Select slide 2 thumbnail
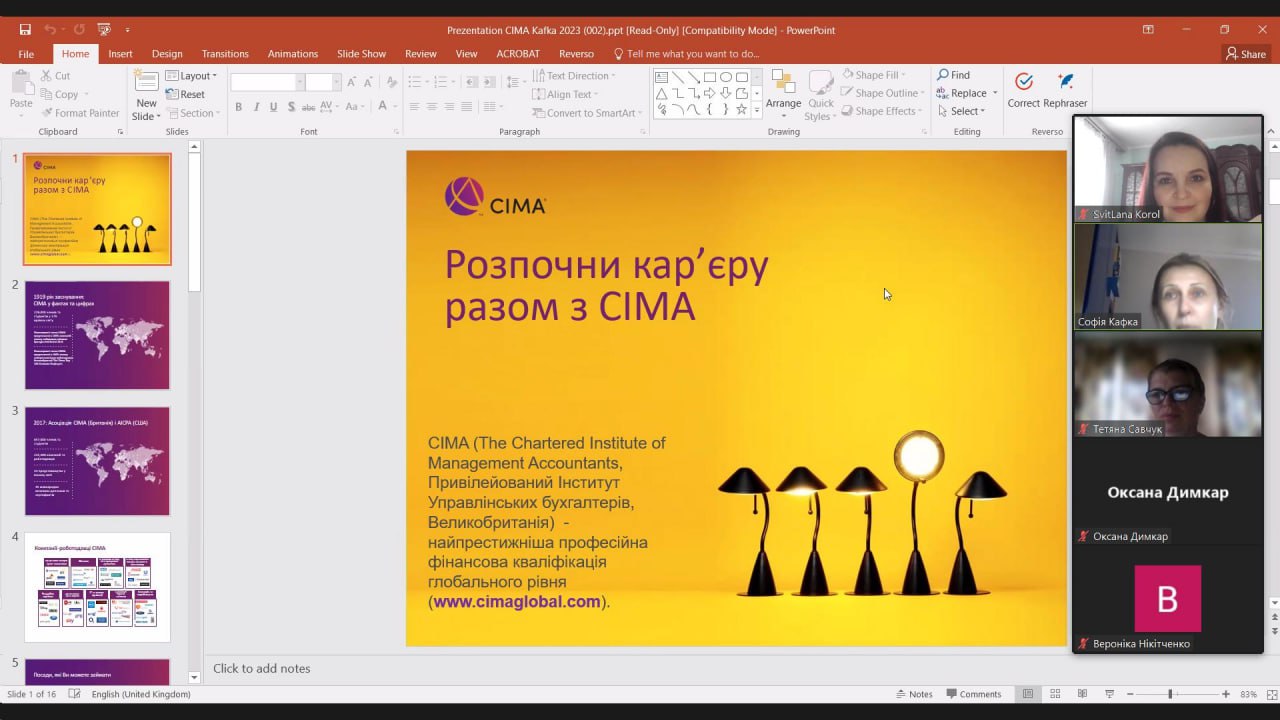Image resolution: width=1280 pixels, height=720 pixels. click(x=97, y=335)
